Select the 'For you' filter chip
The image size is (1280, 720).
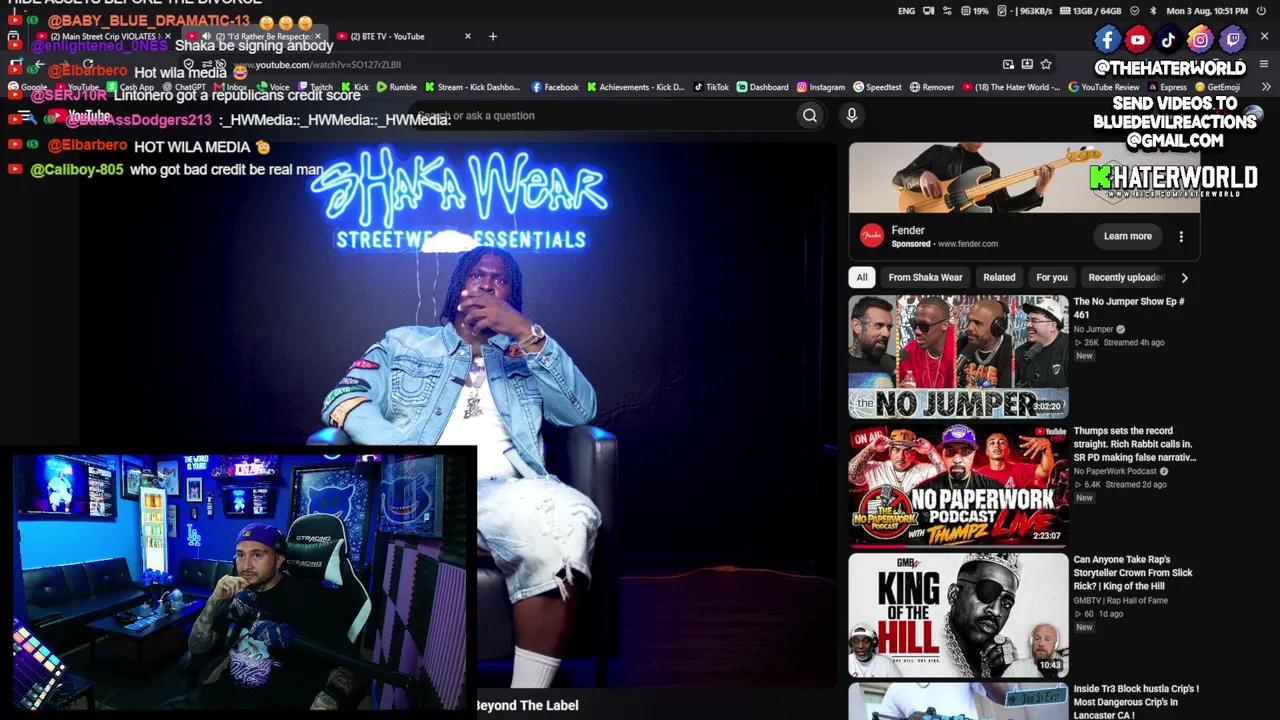[1052, 278]
